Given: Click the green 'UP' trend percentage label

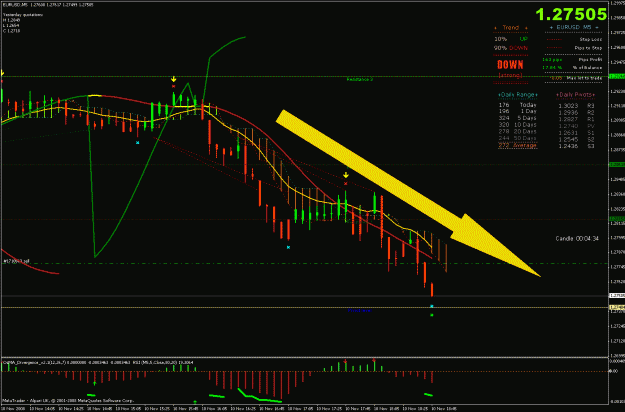Looking at the screenshot, I should [523, 39].
